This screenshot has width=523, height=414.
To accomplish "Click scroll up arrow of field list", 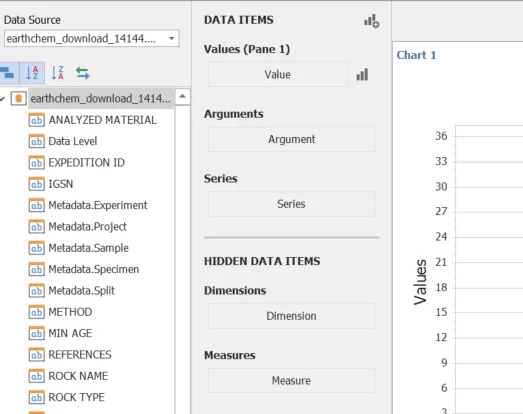I will tap(182, 97).
